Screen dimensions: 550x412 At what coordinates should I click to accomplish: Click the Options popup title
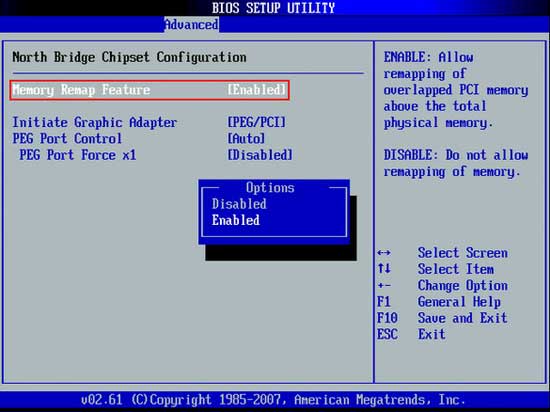coord(270,188)
